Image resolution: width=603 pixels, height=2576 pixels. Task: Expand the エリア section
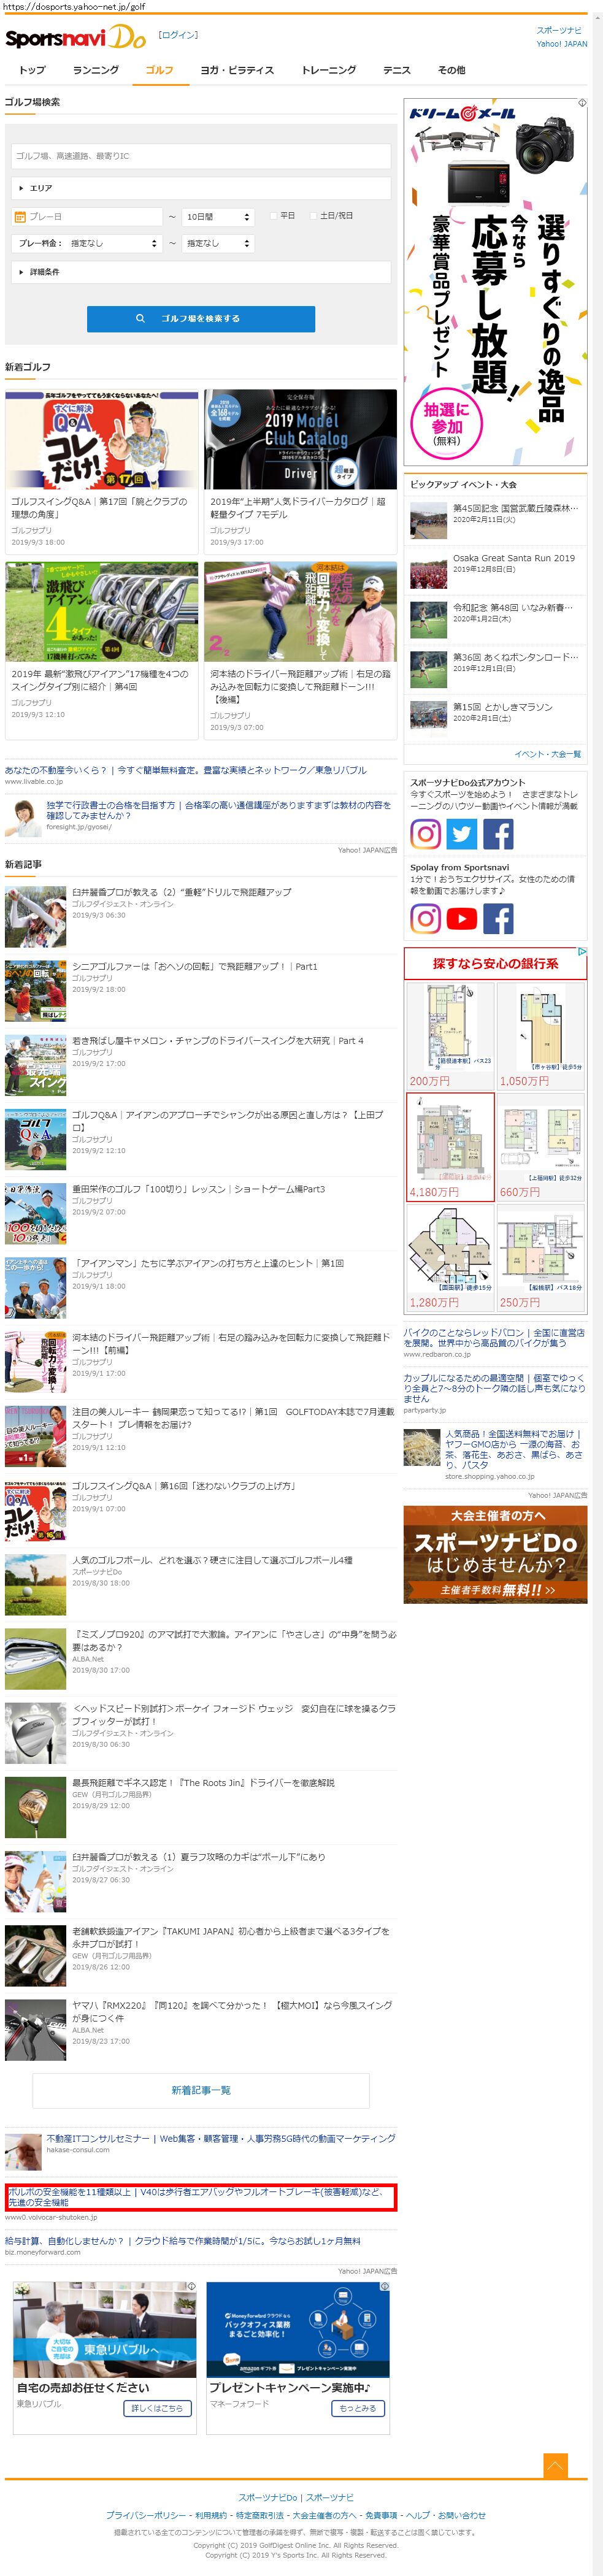(201, 188)
